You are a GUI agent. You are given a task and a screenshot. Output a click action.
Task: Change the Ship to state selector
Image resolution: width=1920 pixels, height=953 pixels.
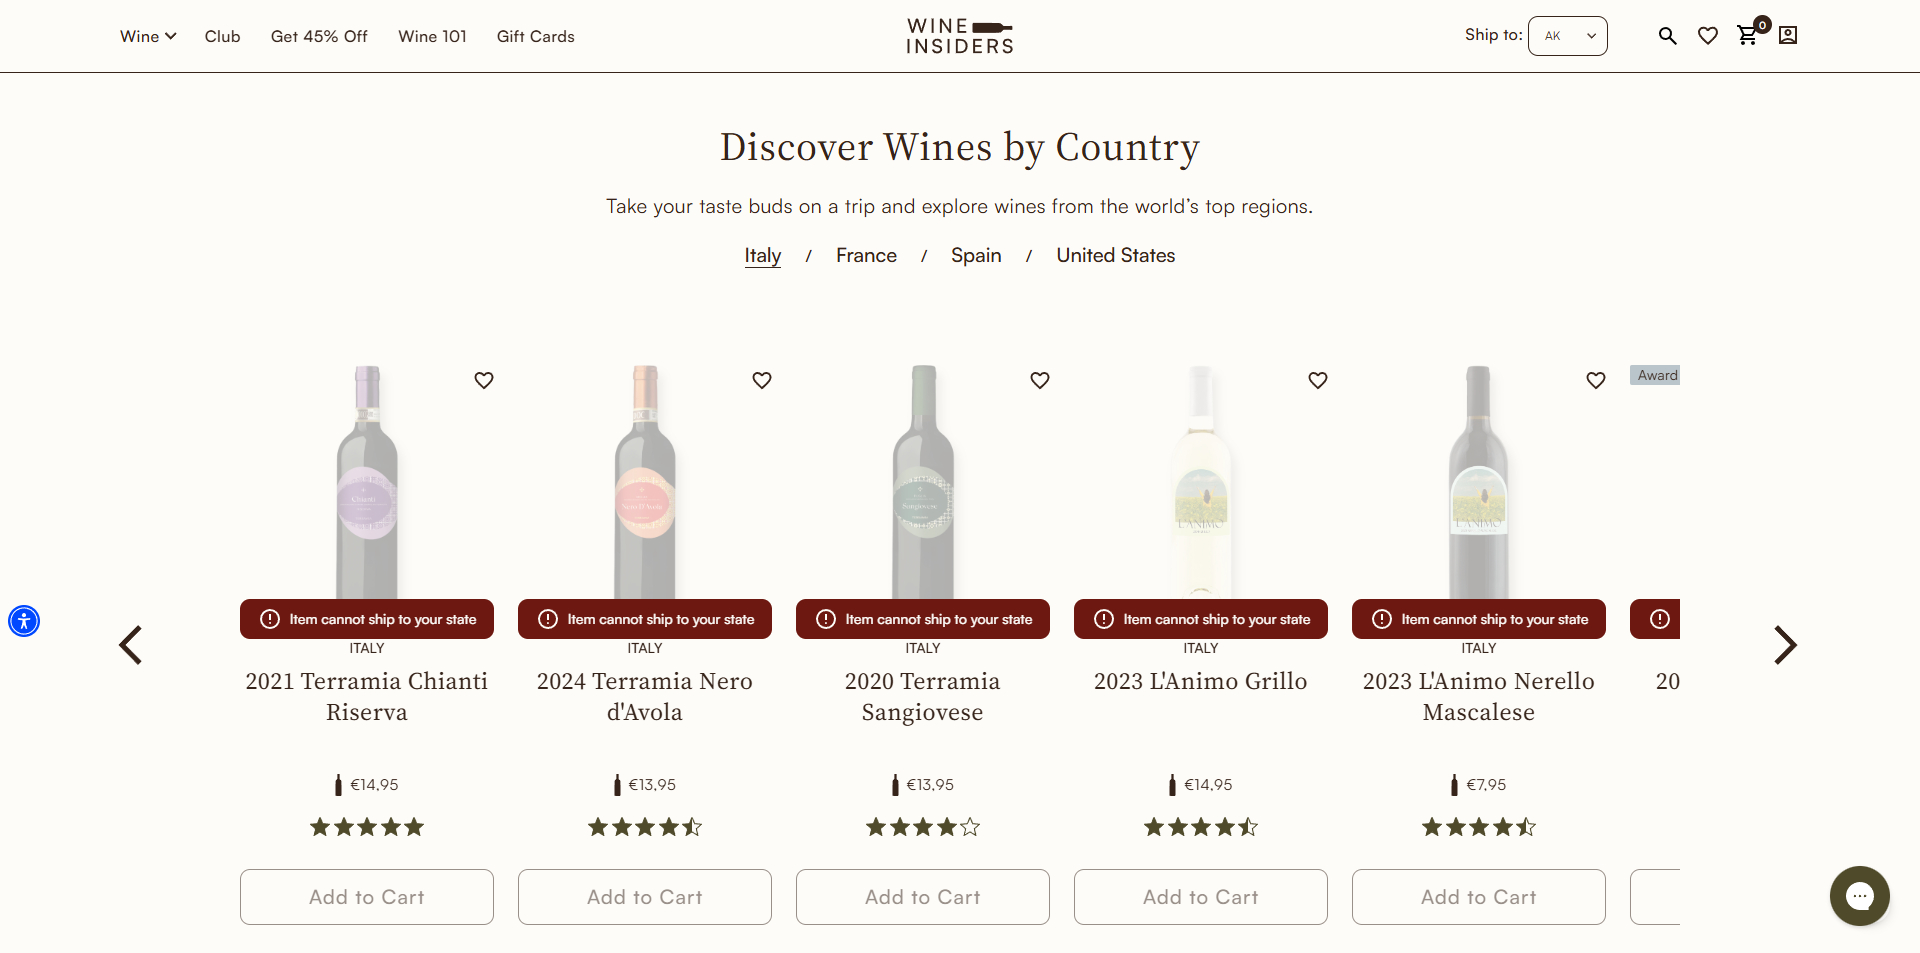point(1567,36)
